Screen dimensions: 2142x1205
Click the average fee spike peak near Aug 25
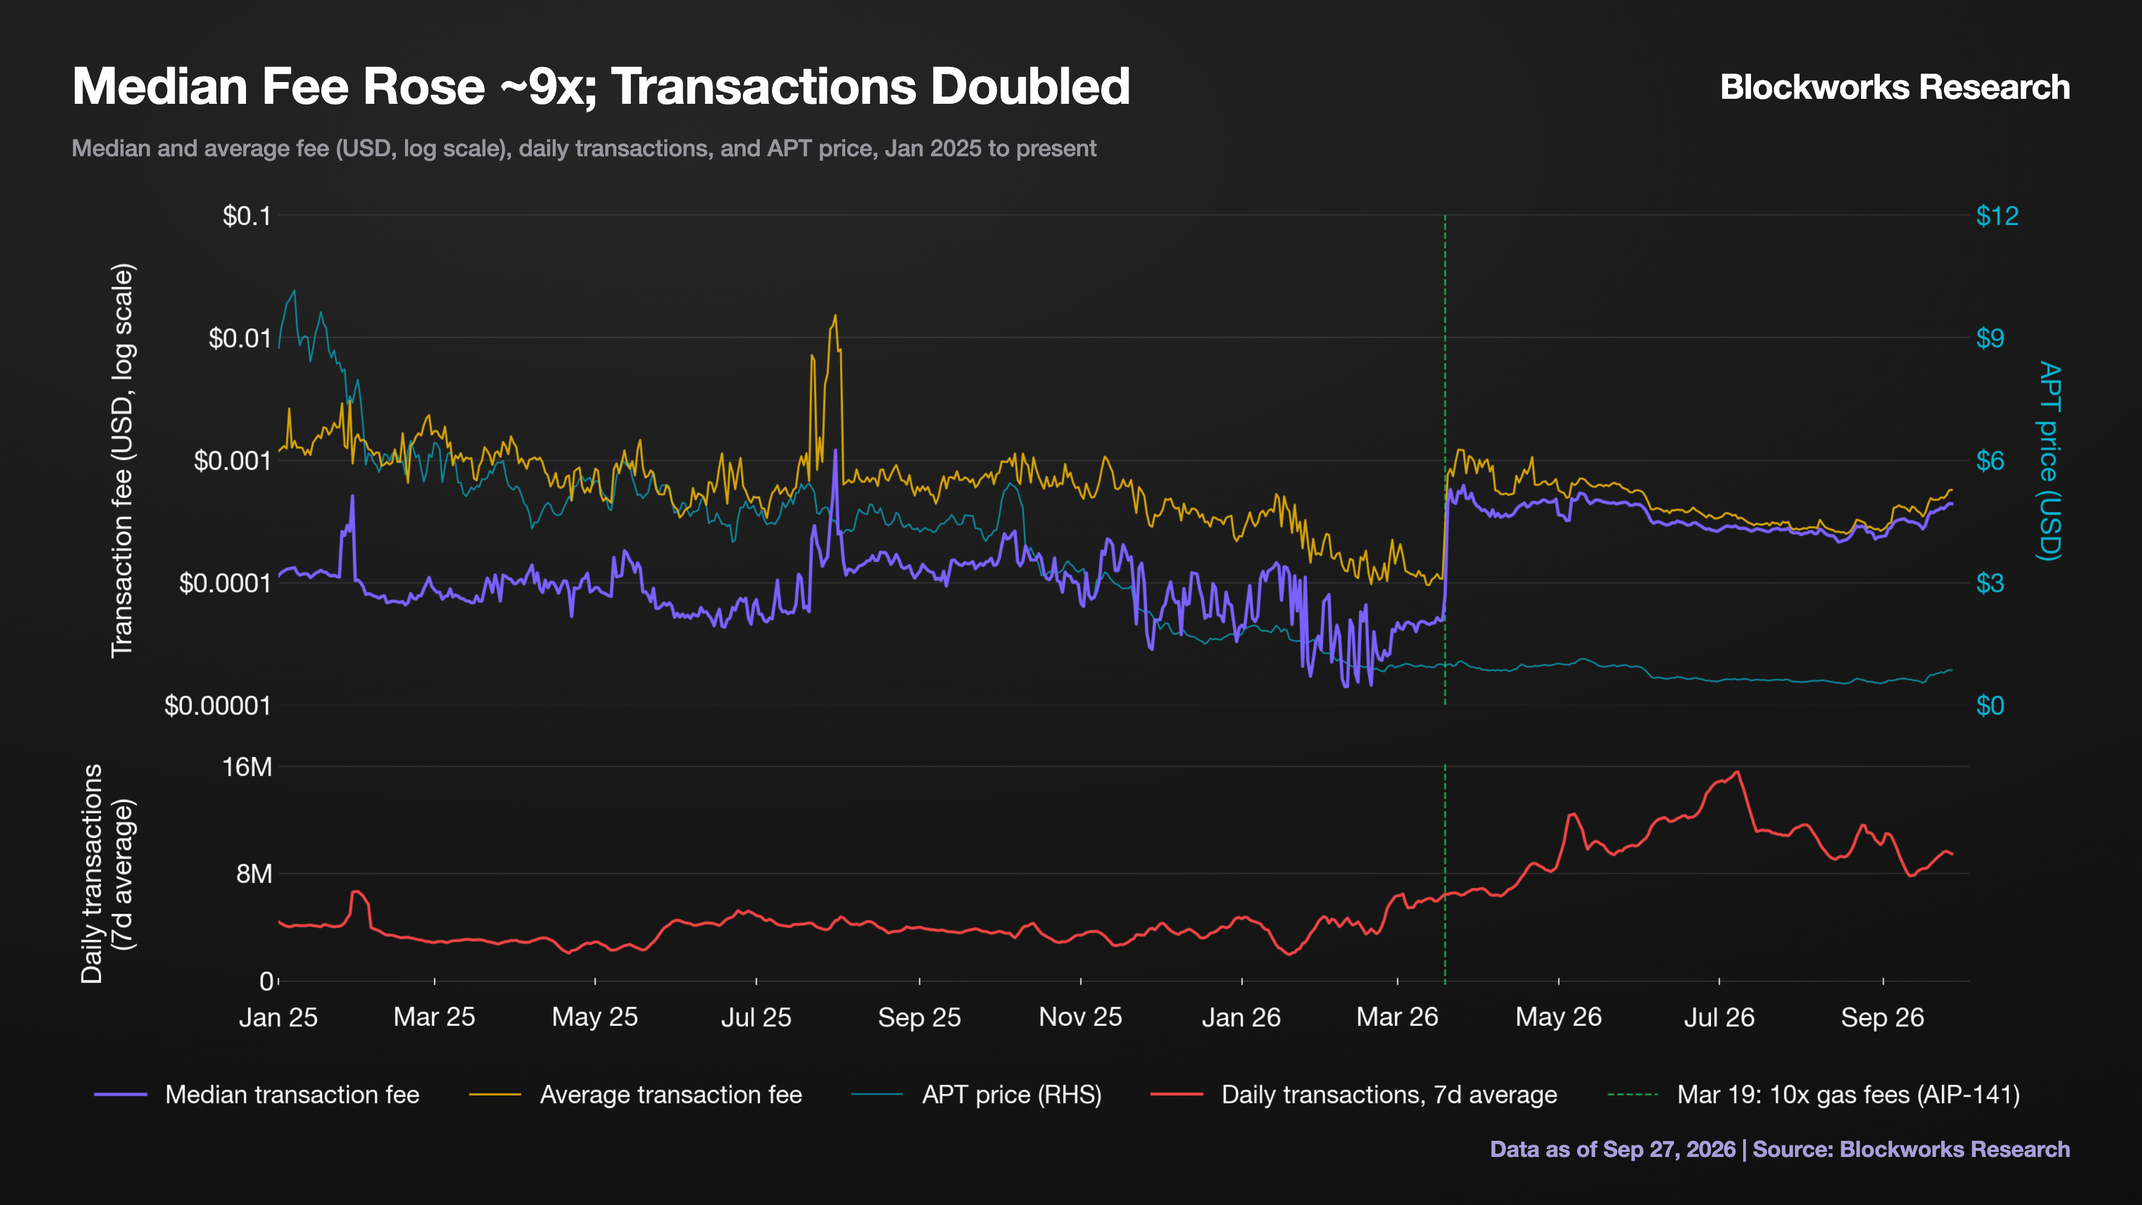835,317
